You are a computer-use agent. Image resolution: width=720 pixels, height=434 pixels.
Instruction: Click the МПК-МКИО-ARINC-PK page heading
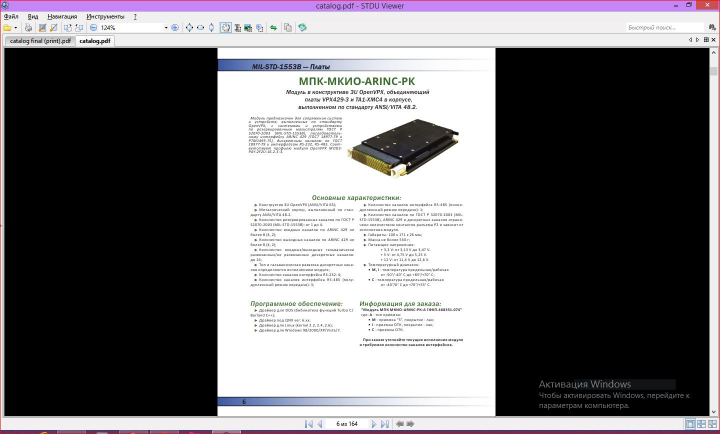tap(357, 81)
